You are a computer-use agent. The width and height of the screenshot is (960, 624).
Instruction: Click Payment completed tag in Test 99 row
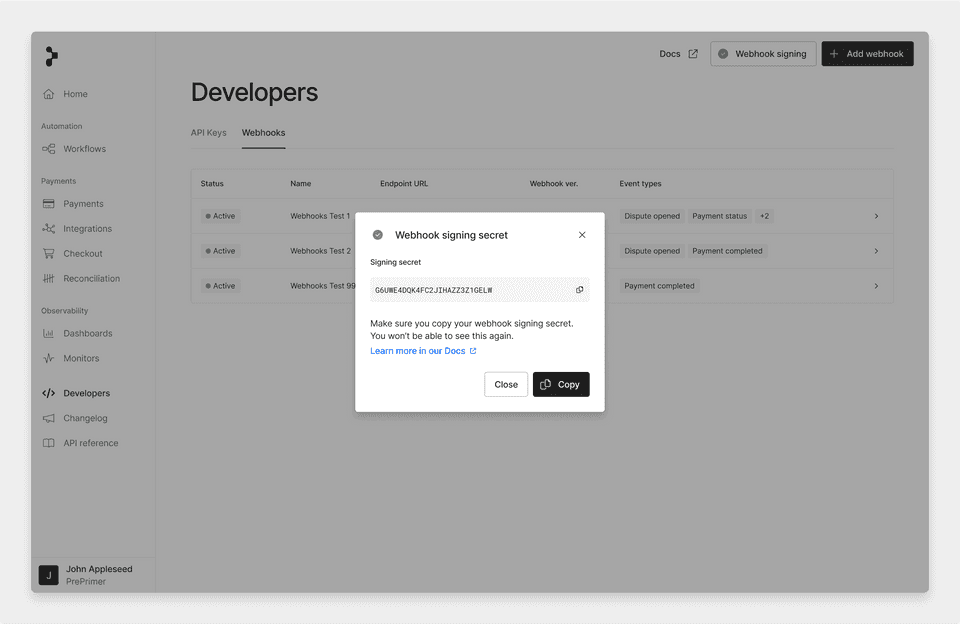coord(659,286)
